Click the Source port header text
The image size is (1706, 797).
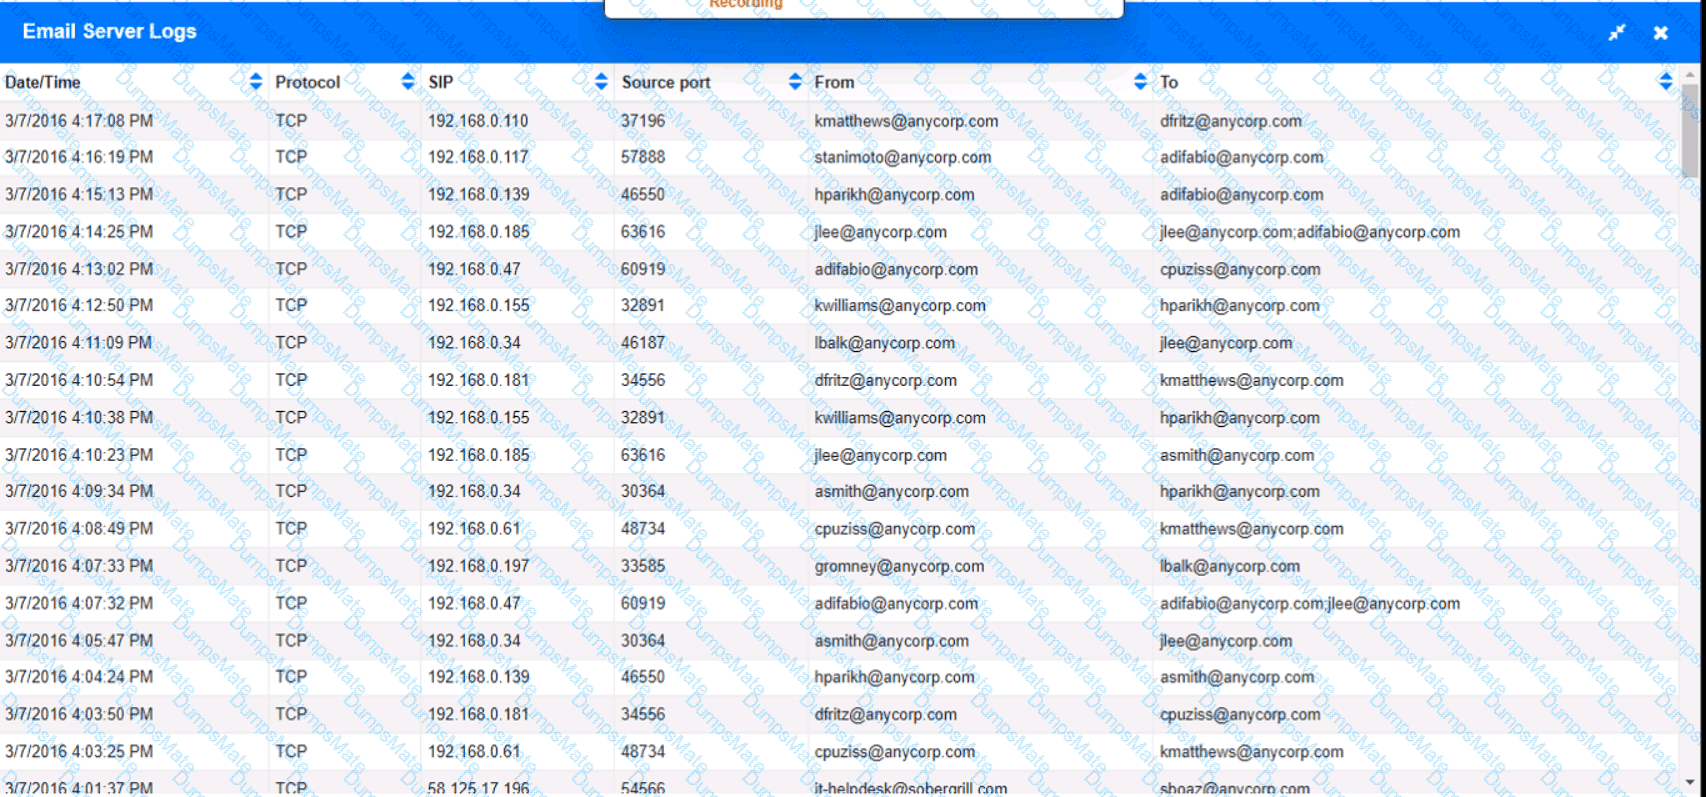666,82
